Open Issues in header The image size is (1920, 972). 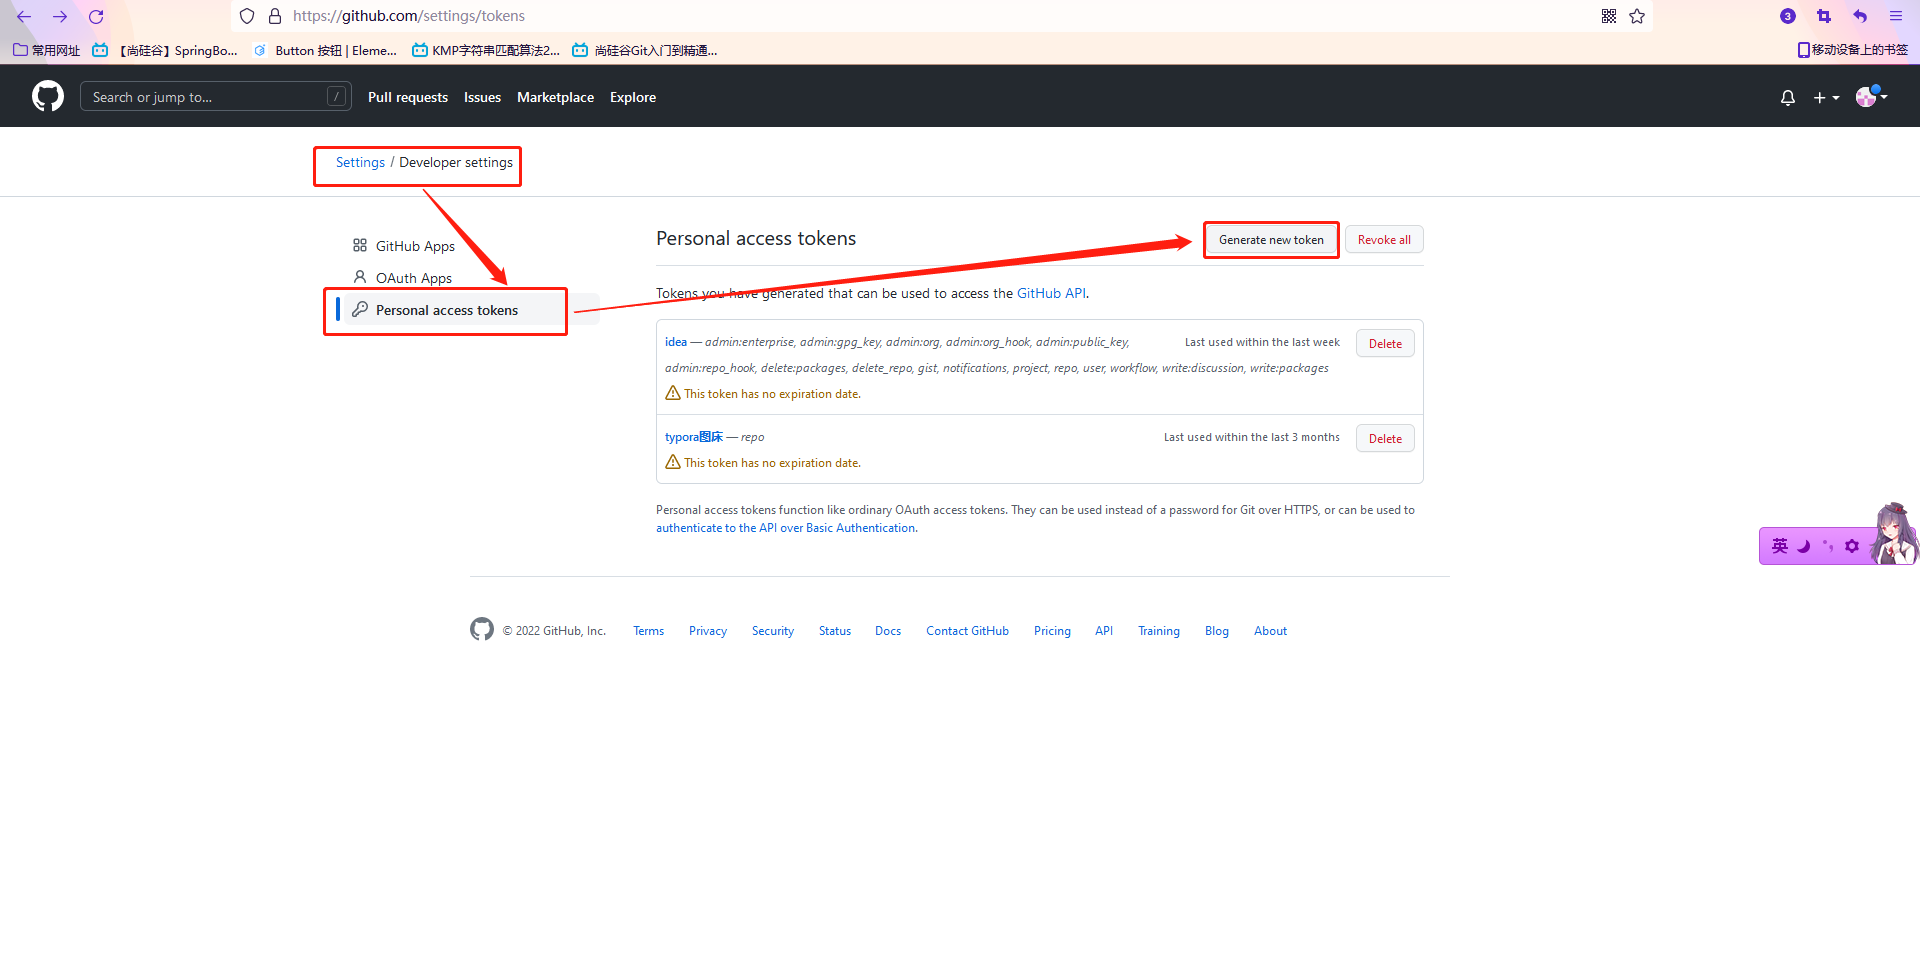482,97
